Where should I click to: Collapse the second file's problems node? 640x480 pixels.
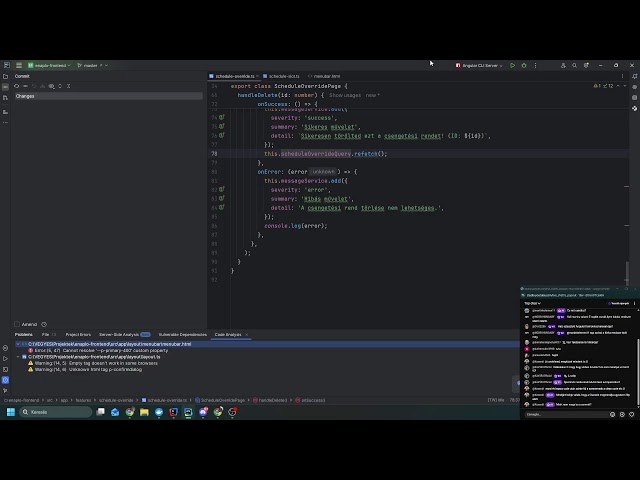click(18, 357)
